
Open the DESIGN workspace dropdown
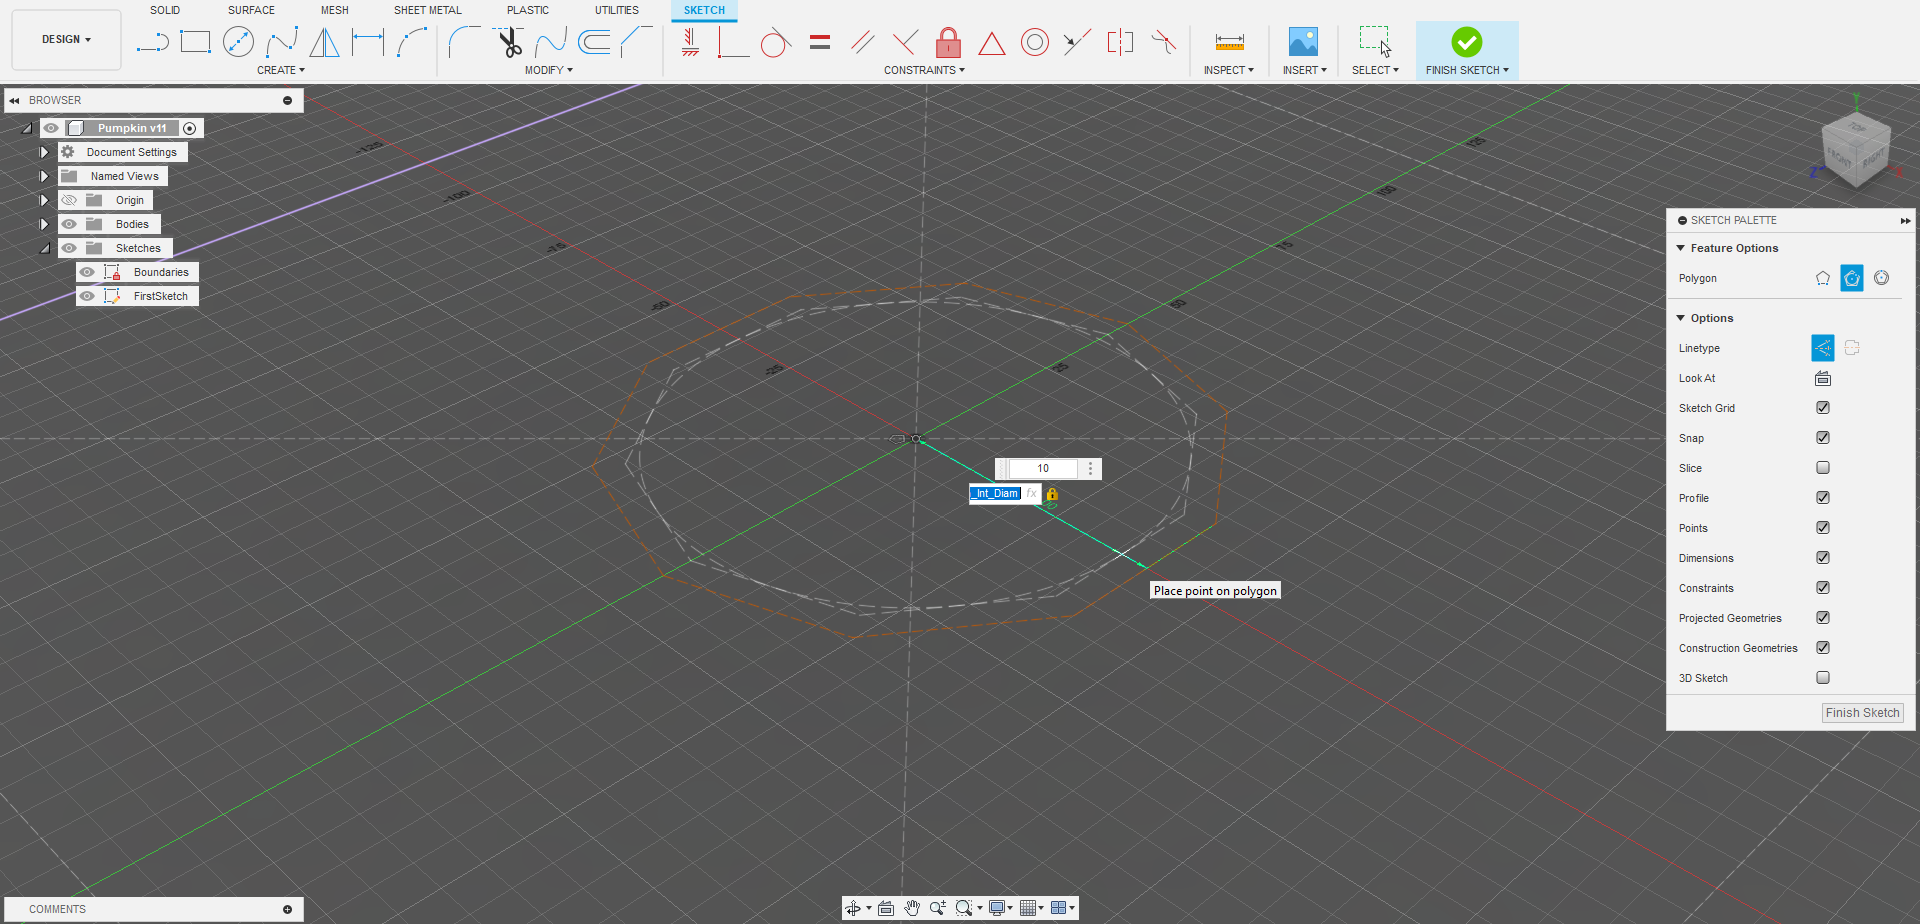pos(66,40)
